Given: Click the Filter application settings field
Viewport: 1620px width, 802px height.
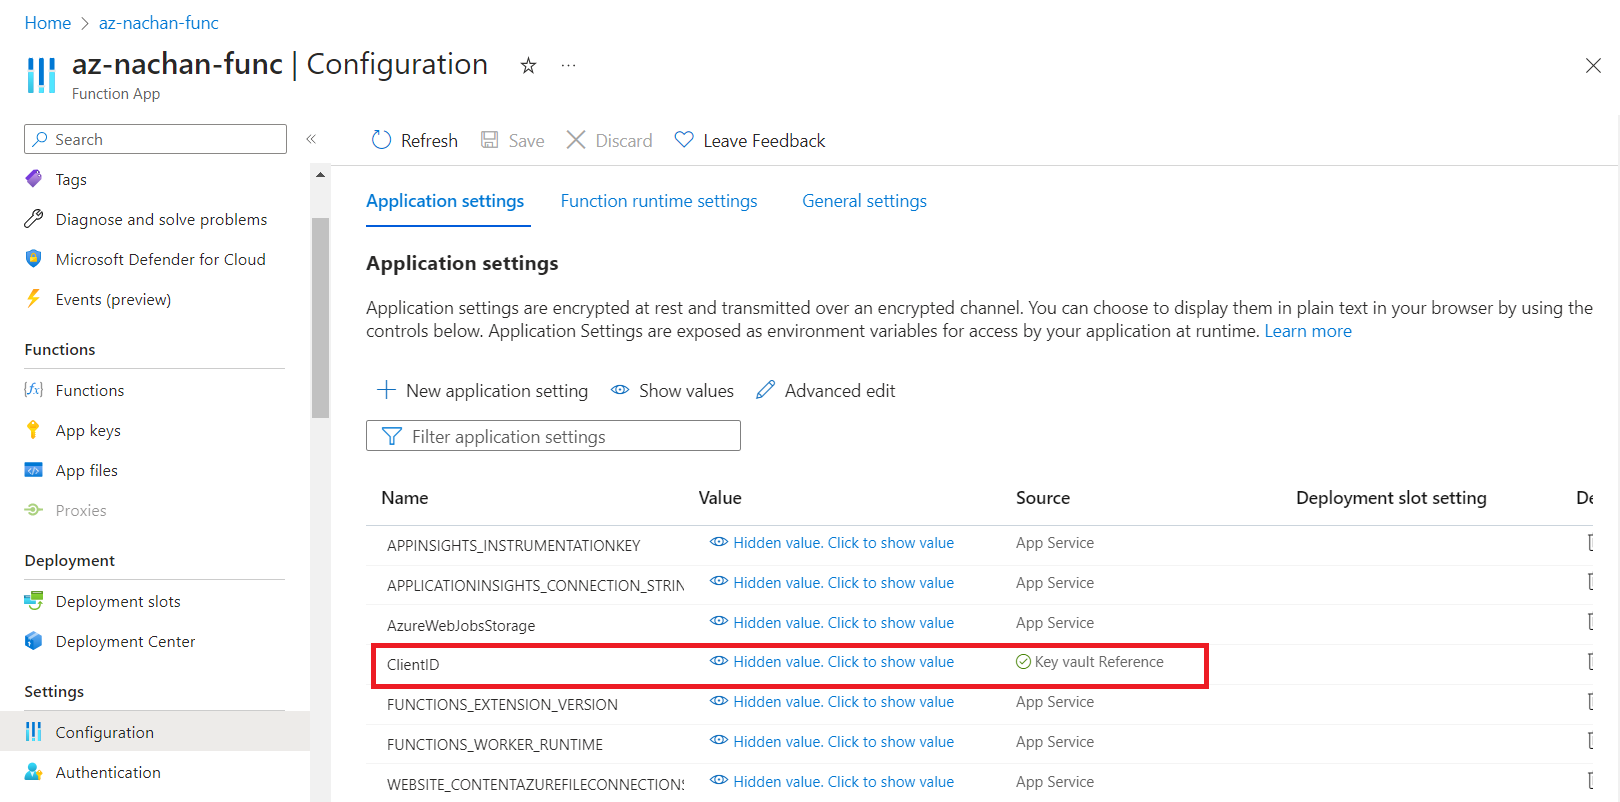Looking at the screenshot, I should [x=553, y=436].
